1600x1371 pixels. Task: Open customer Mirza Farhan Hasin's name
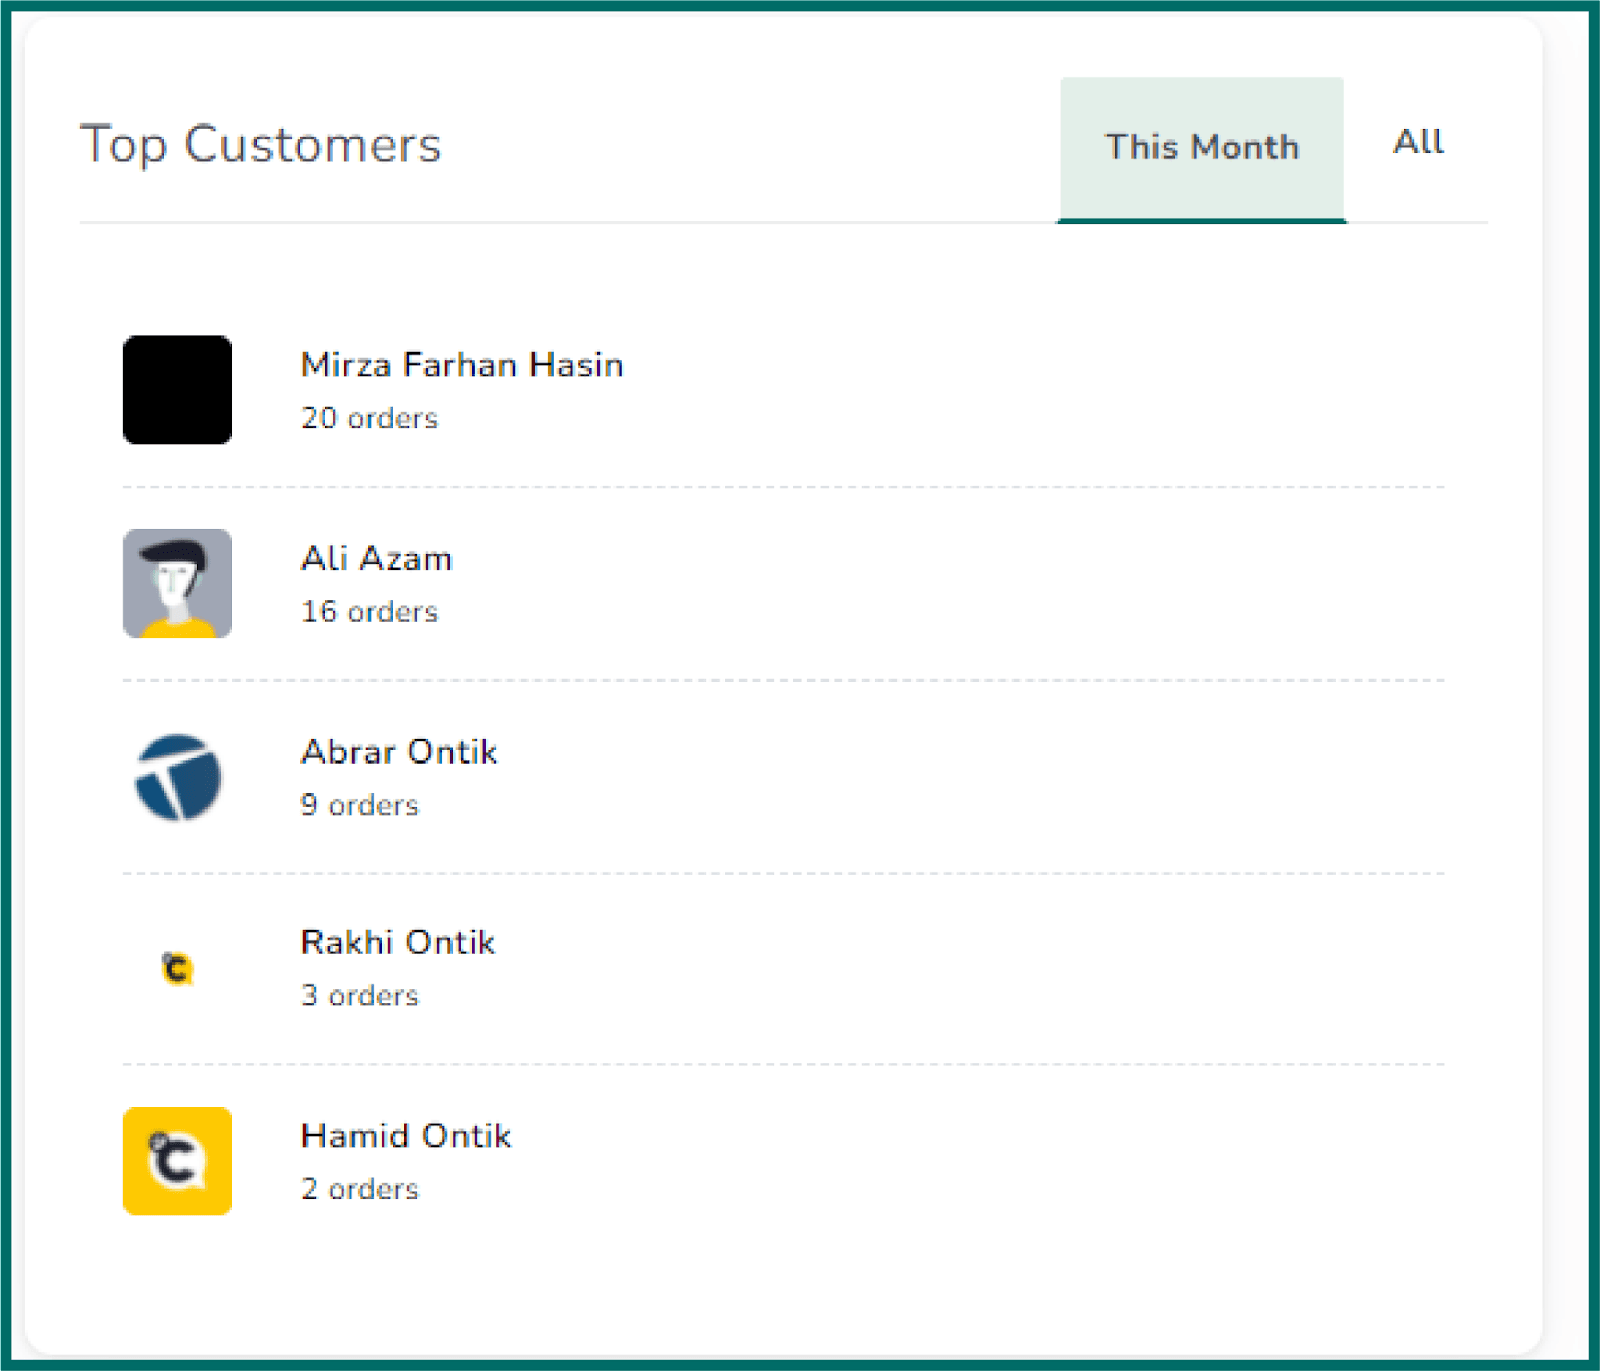coord(462,365)
